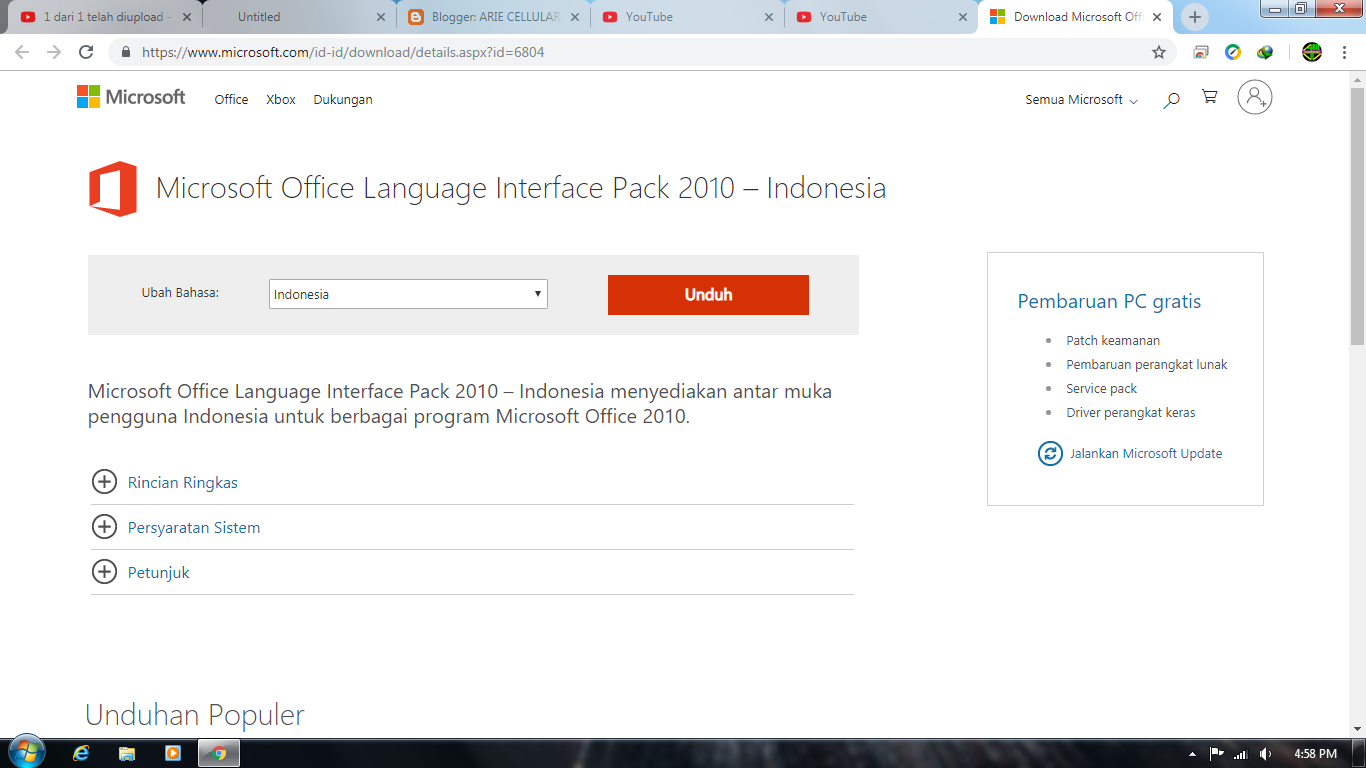
Task: Click the Chrome icon in the taskbar
Action: tap(219, 753)
